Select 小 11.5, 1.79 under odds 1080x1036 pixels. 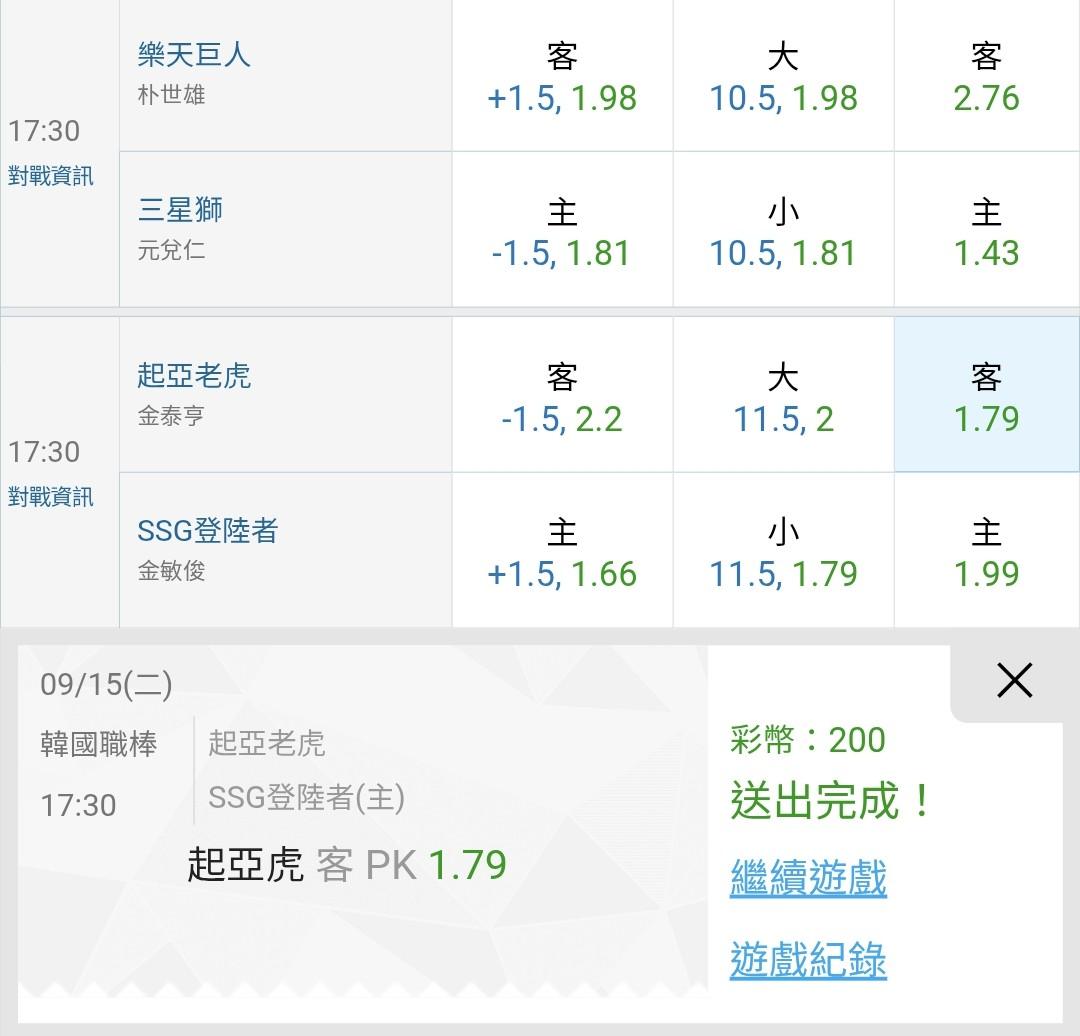[x=783, y=550]
